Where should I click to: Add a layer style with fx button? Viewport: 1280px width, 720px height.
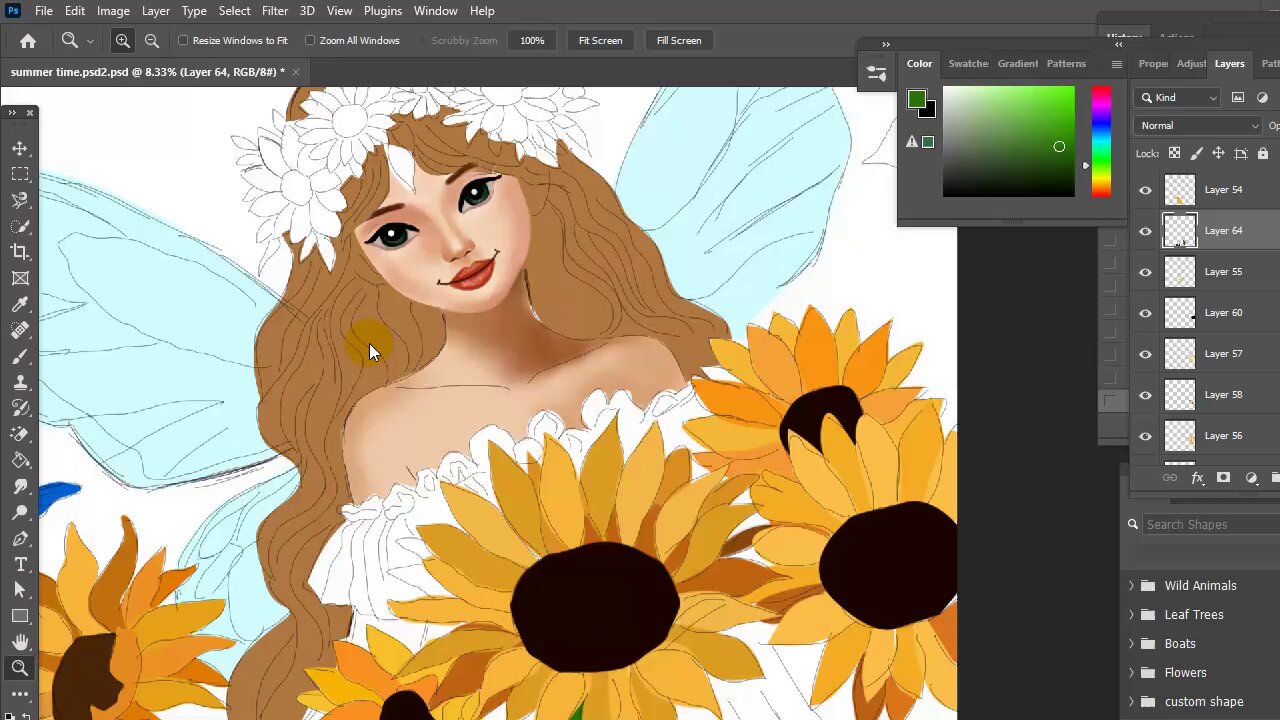1197,478
